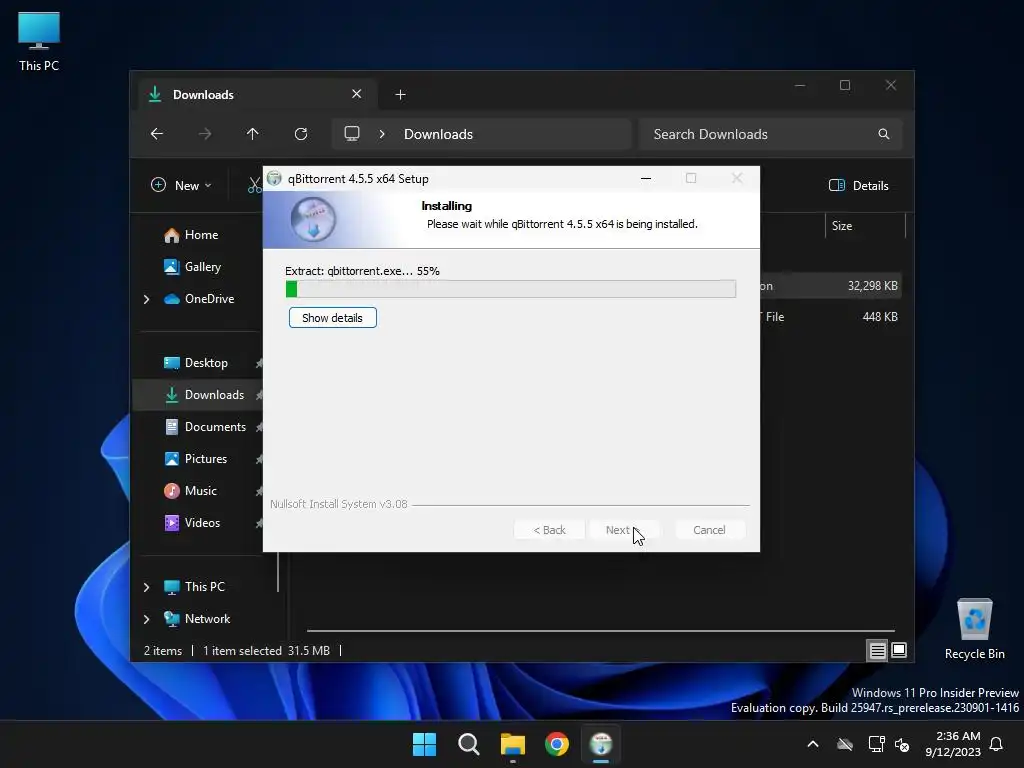1024x768 pixels.
Task: Select the This PC desktop icon
Action: [x=39, y=41]
